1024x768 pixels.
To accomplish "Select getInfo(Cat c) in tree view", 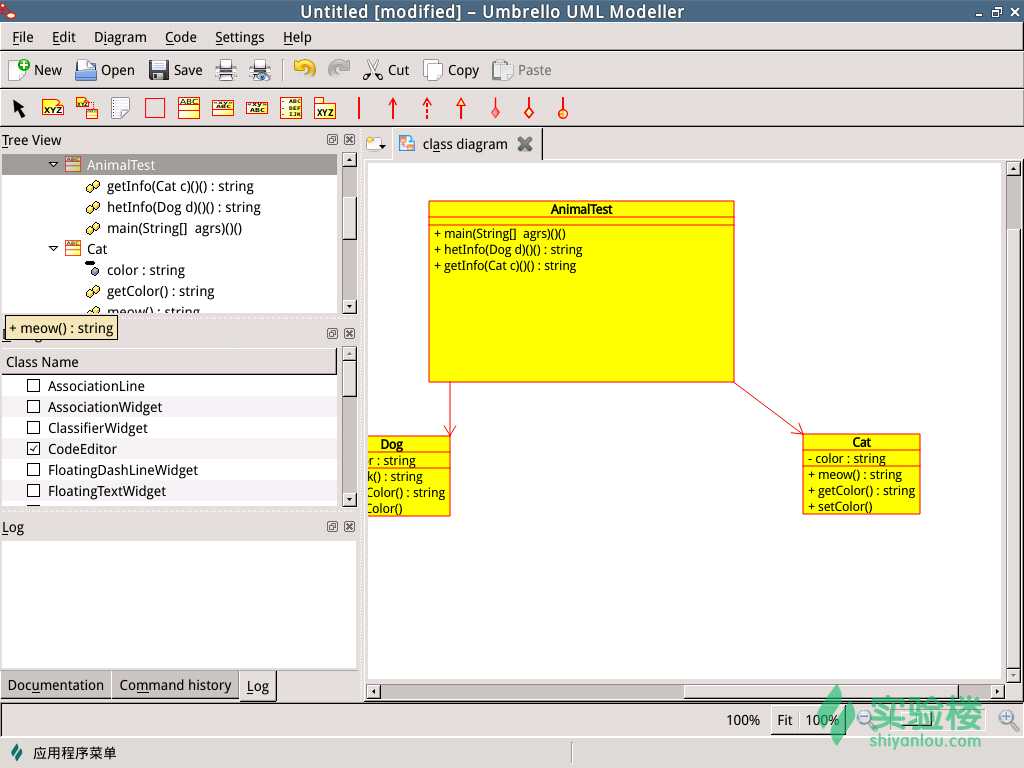I will coord(180,186).
